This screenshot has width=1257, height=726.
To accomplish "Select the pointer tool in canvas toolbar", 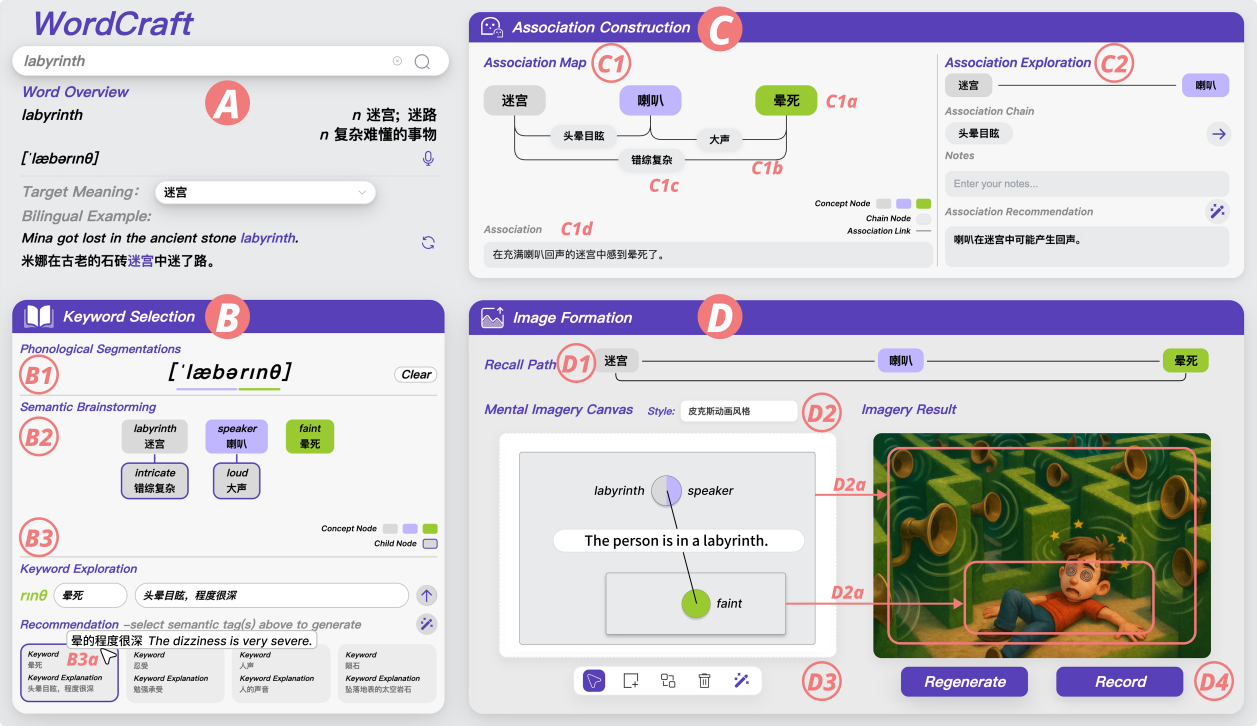I will click(594, 681).
